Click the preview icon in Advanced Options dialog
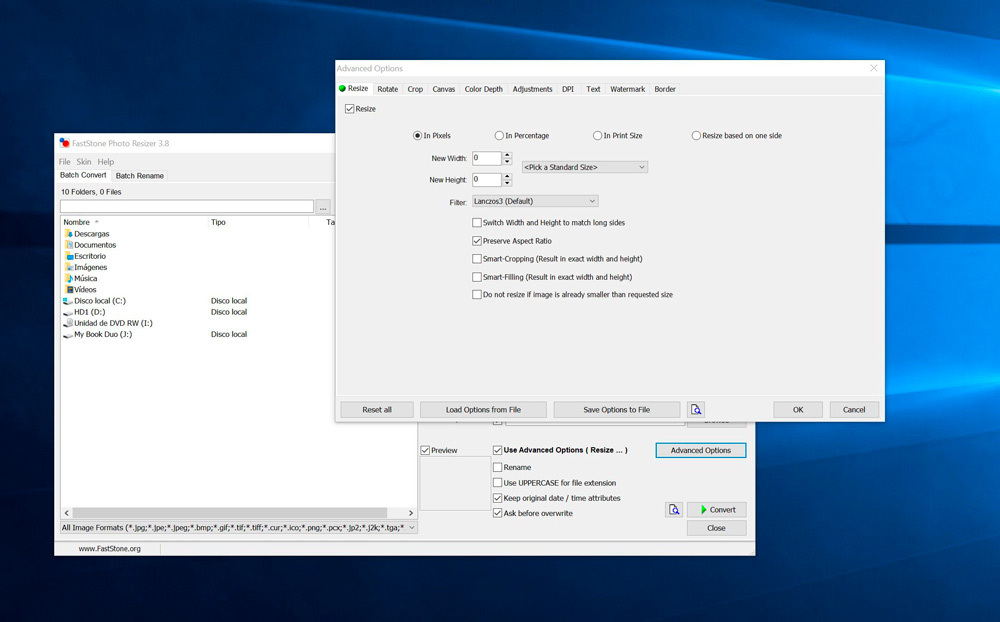 [696, 409]
